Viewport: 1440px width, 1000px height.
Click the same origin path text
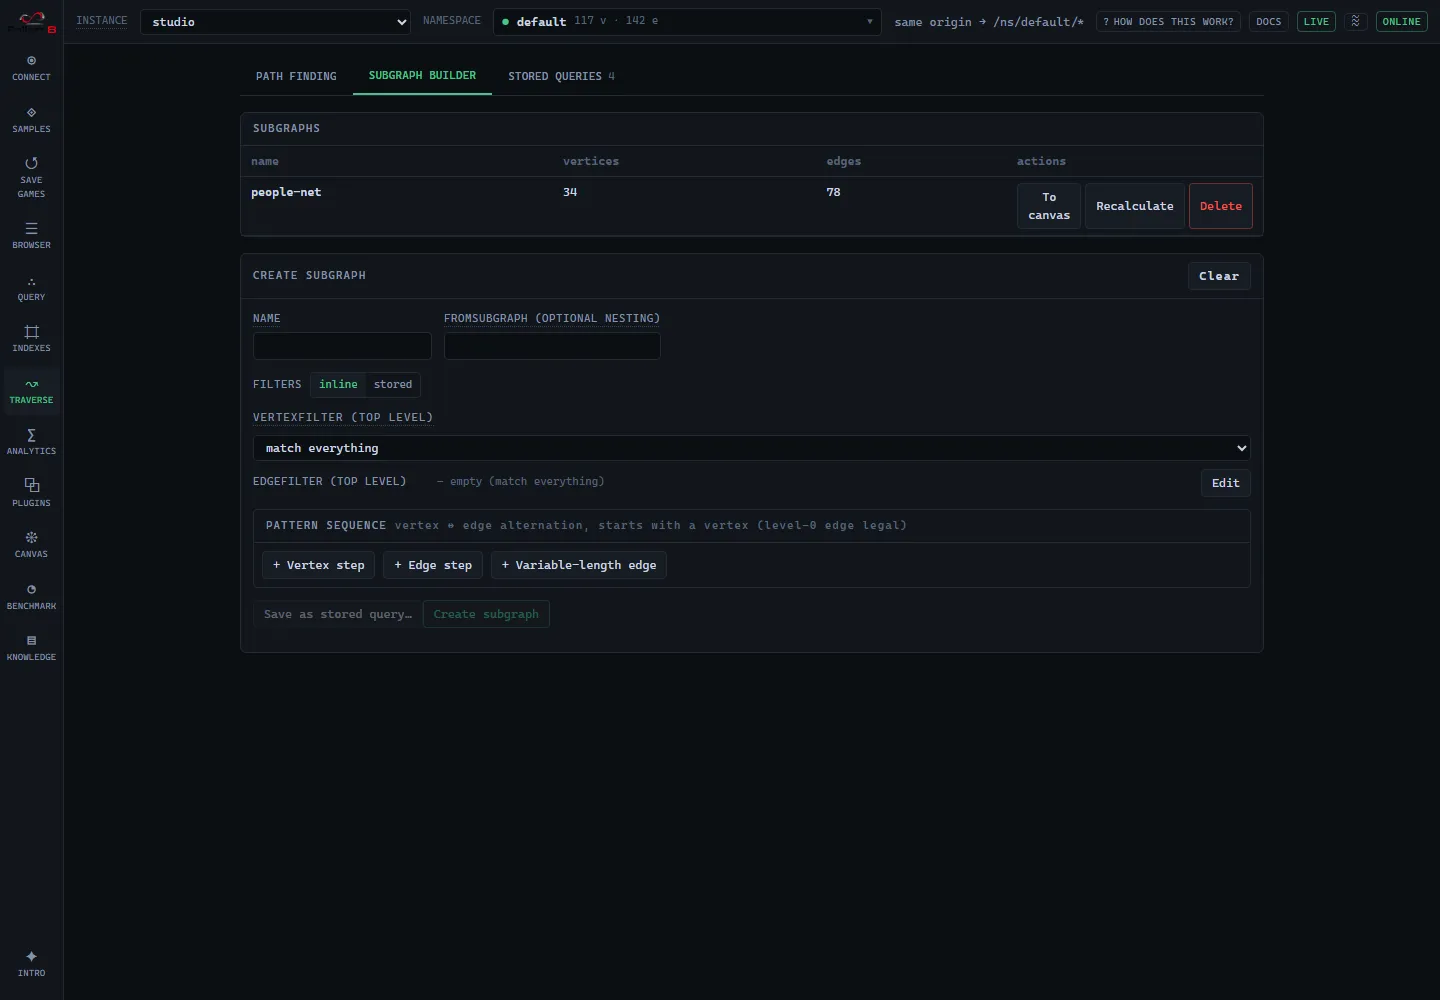989,22
